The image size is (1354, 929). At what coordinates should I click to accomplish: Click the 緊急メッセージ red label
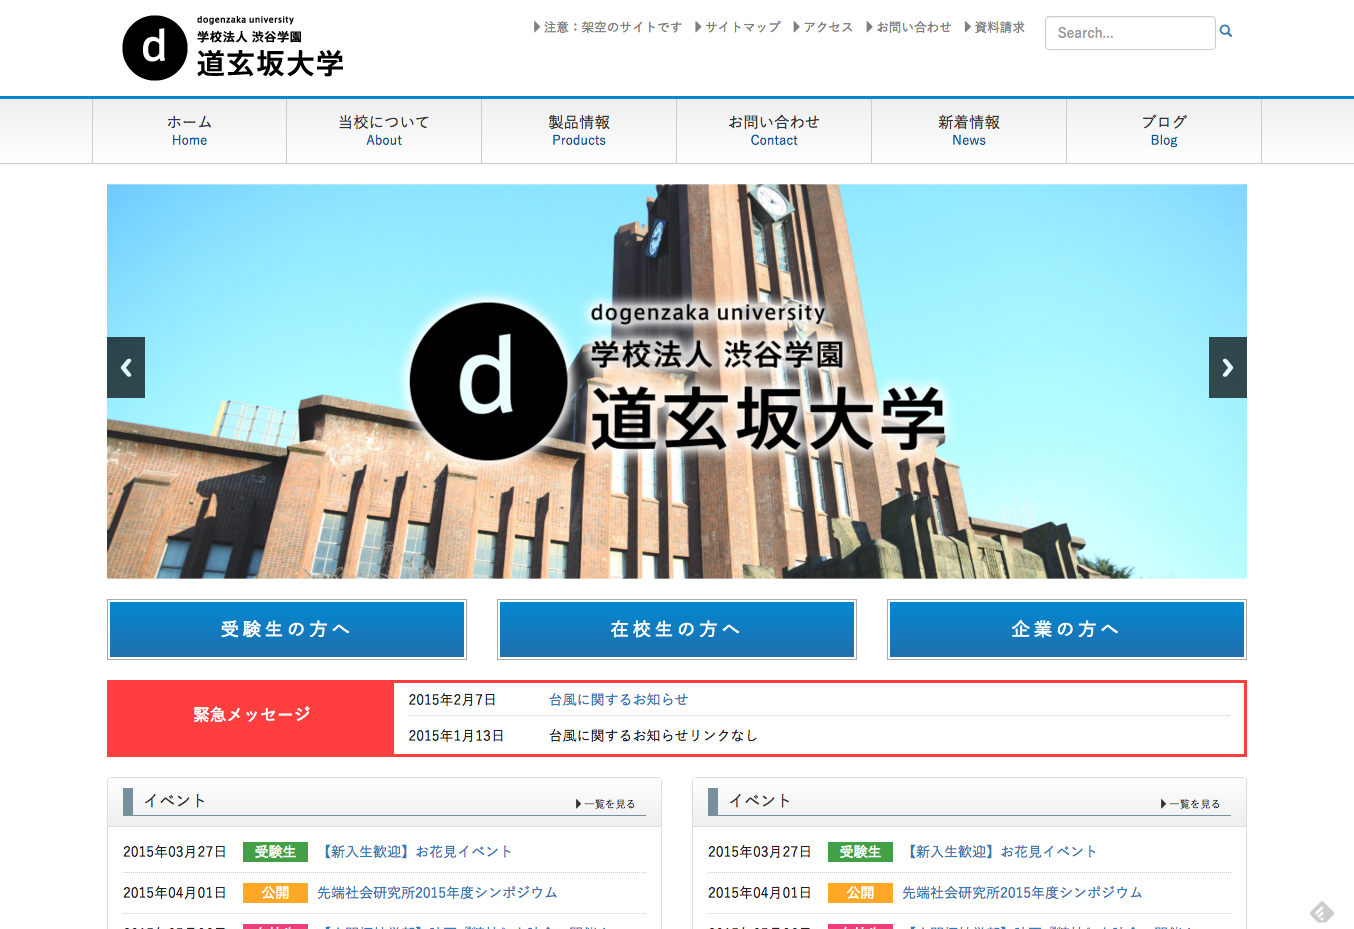(251, 718)
